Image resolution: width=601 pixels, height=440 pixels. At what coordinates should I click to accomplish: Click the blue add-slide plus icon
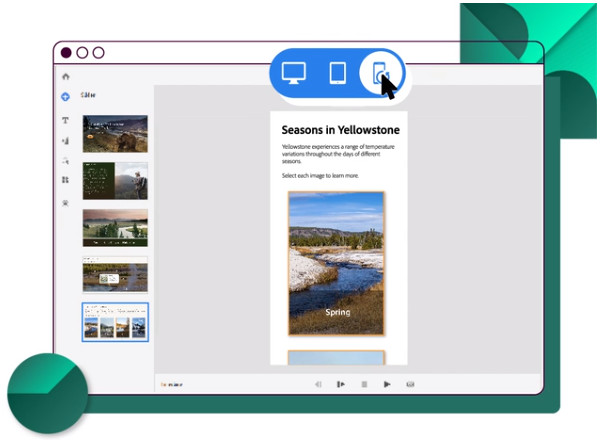tap(65, 97)
